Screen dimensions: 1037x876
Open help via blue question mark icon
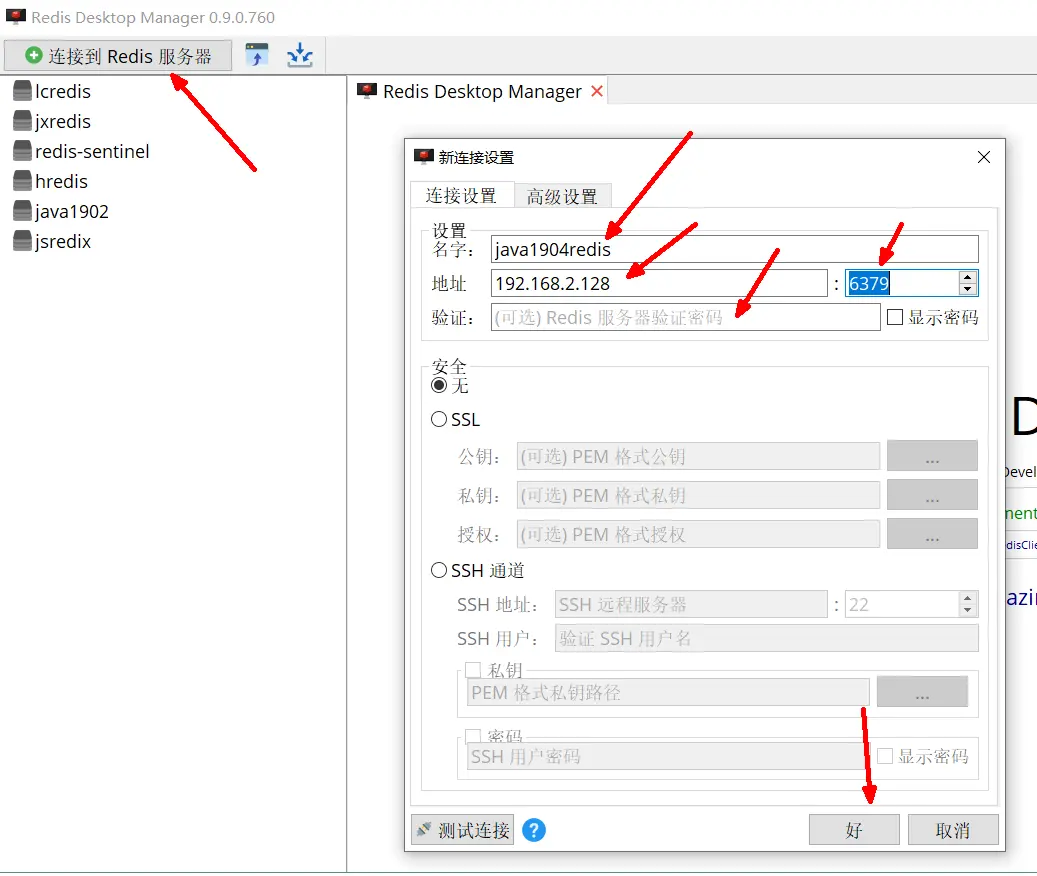click(534, 830)
